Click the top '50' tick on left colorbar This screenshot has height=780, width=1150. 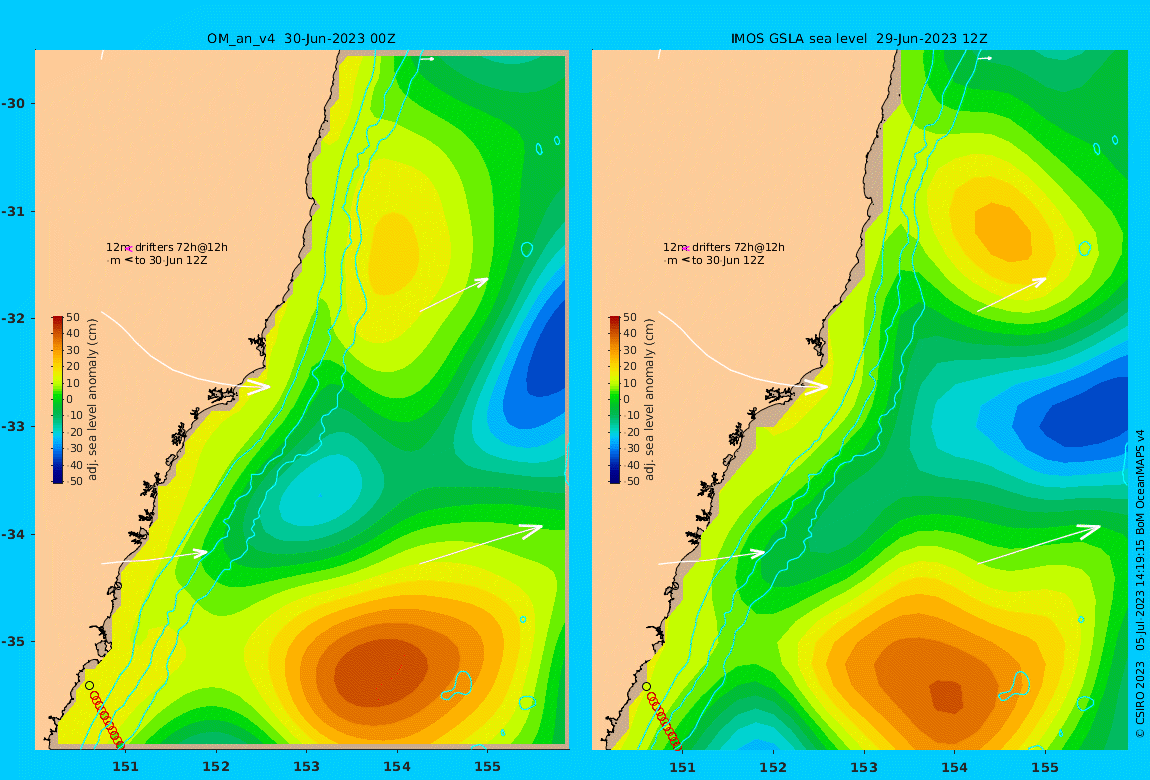73,317
